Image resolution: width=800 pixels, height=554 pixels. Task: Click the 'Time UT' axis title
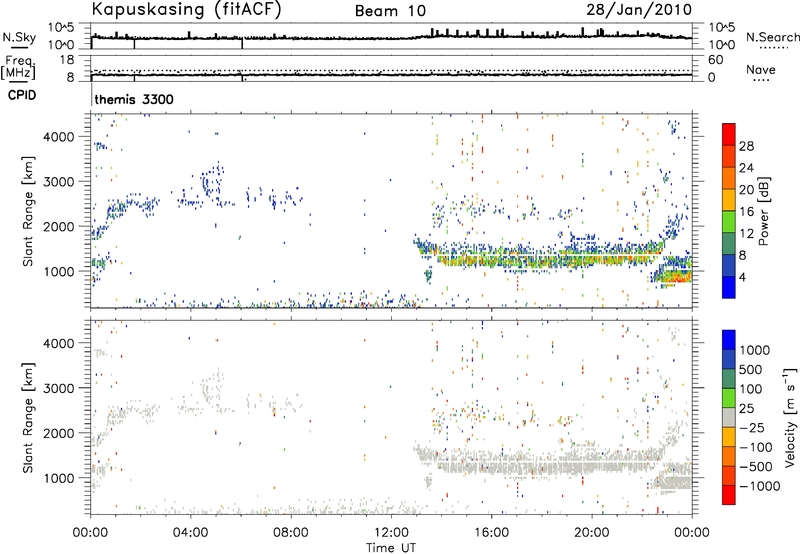click(x=391, y=548)
